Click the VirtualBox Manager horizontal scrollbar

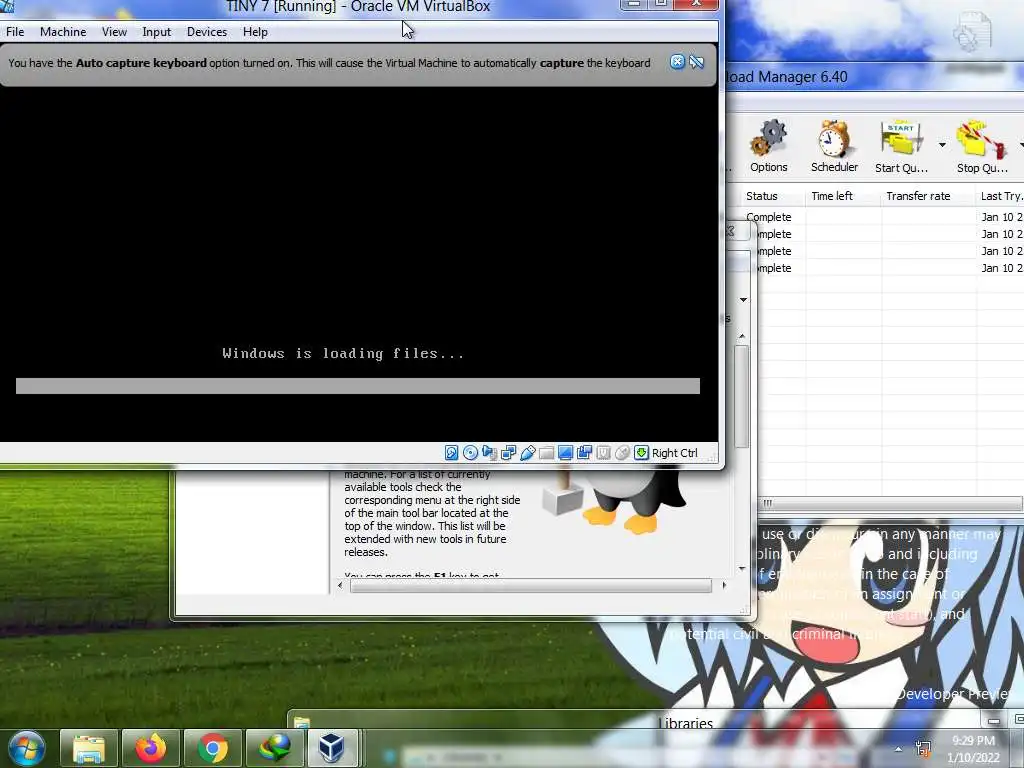(531, 586)
